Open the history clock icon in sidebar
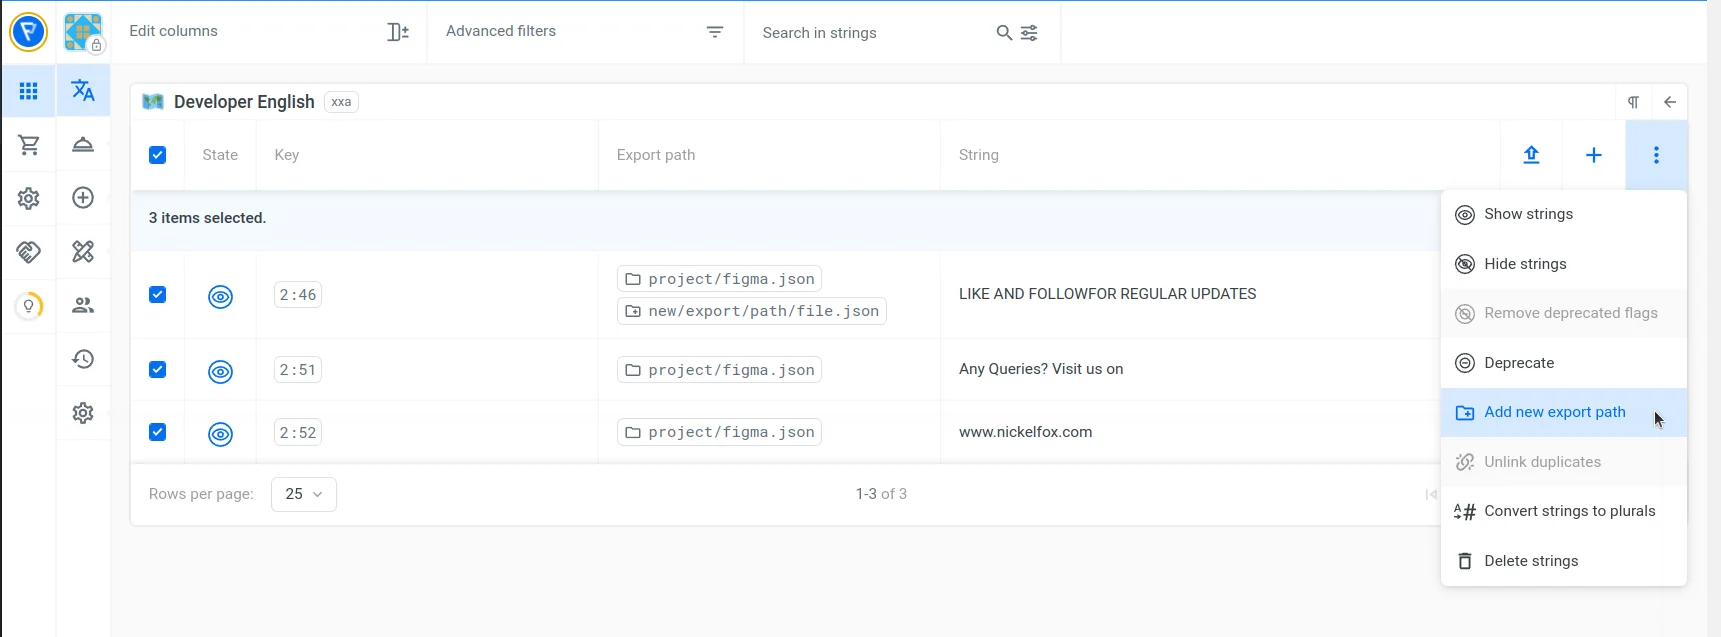 [83, 359]
